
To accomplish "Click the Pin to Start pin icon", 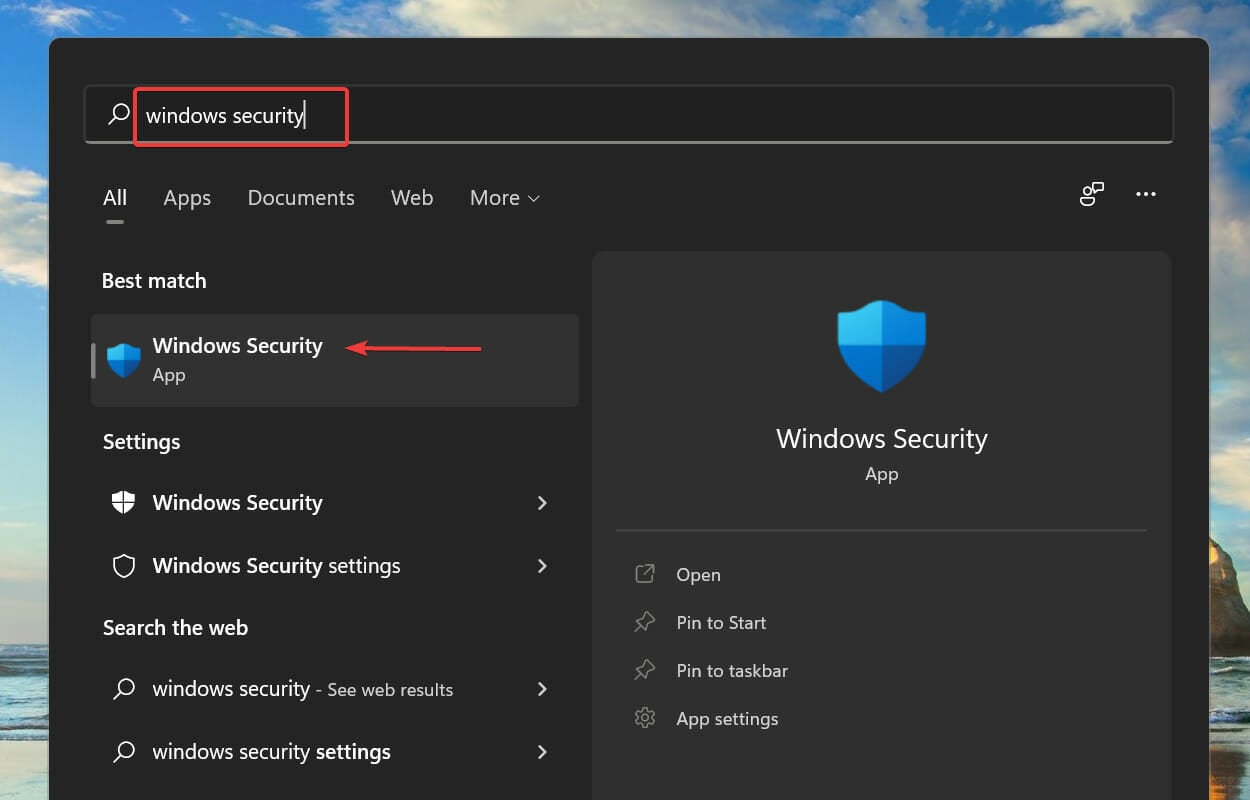I will pos(645,622).
